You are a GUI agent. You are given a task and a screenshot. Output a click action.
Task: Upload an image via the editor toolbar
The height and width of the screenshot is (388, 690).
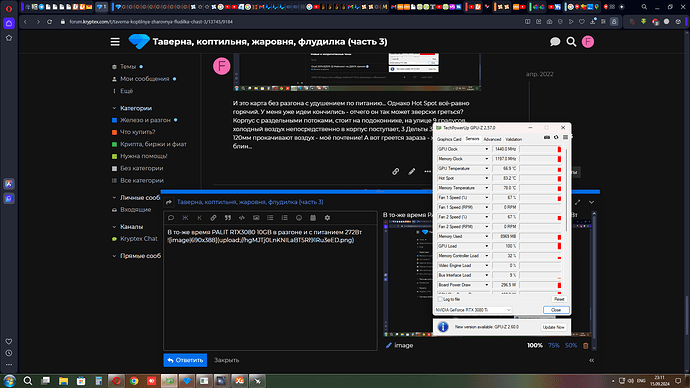(x=256, y=218)
